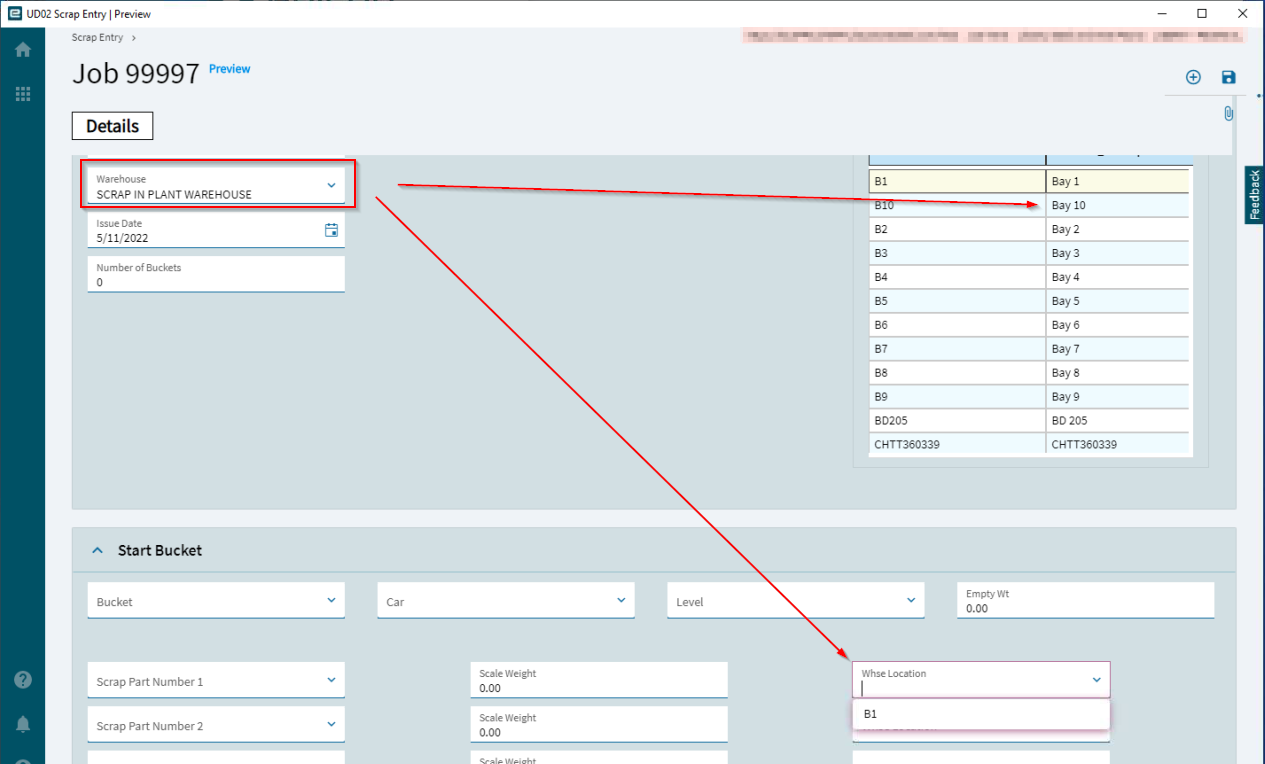Select the B6 grid cell

coord(957,325)
